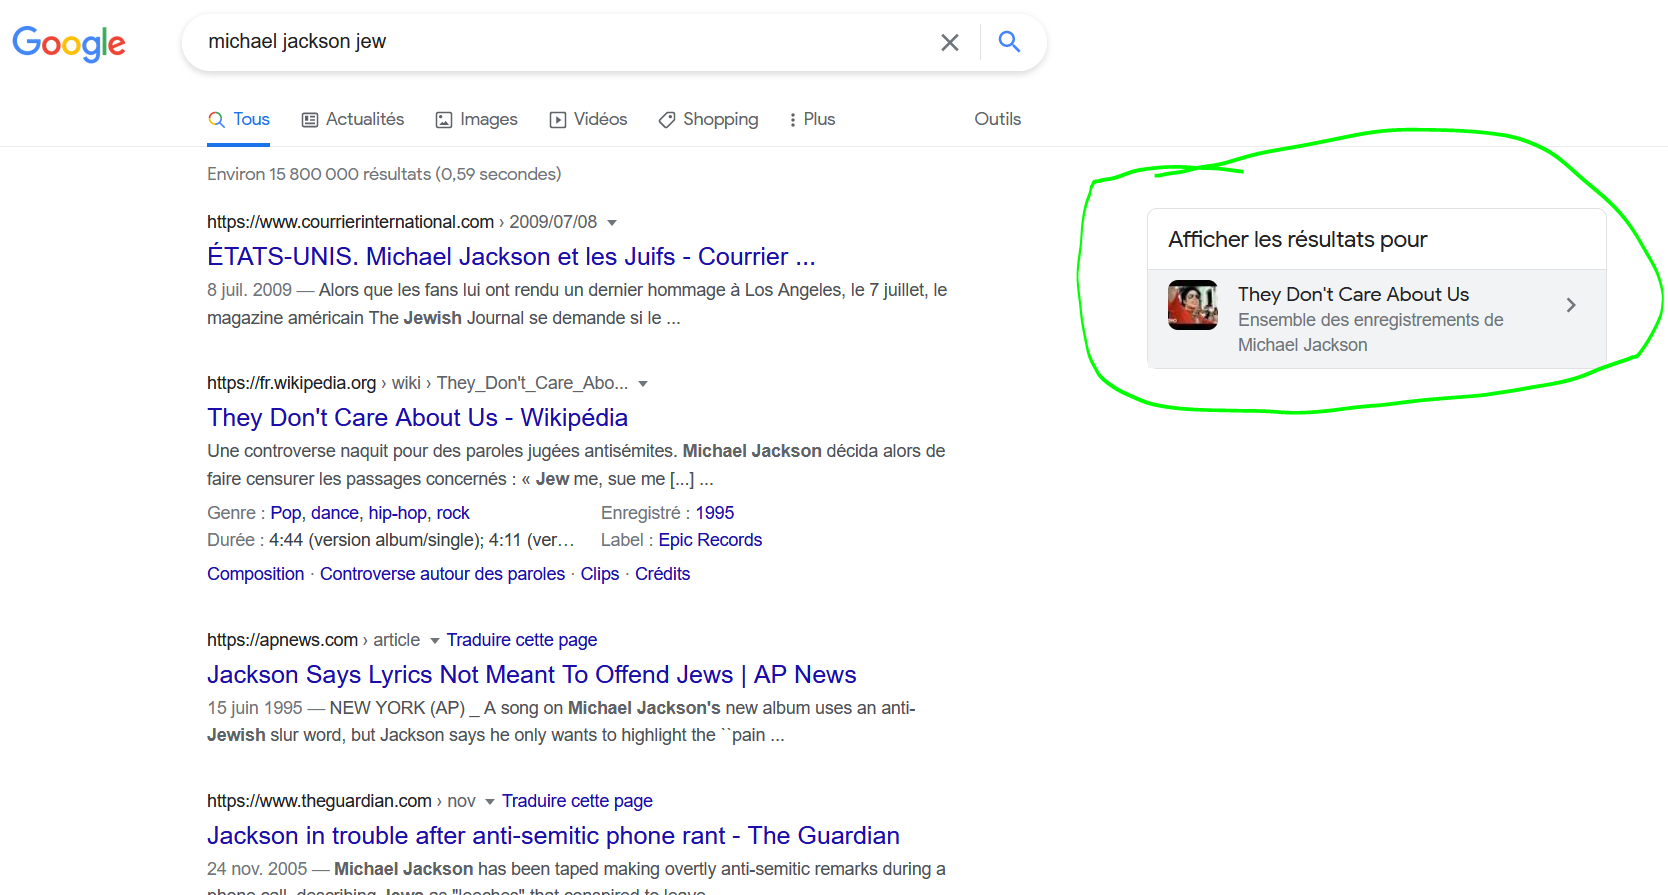Expand dropdown arrow next to courrierinternational.com URL
Image resolution: width=1668 pixels, height=895 pixels.
(612, 223)
